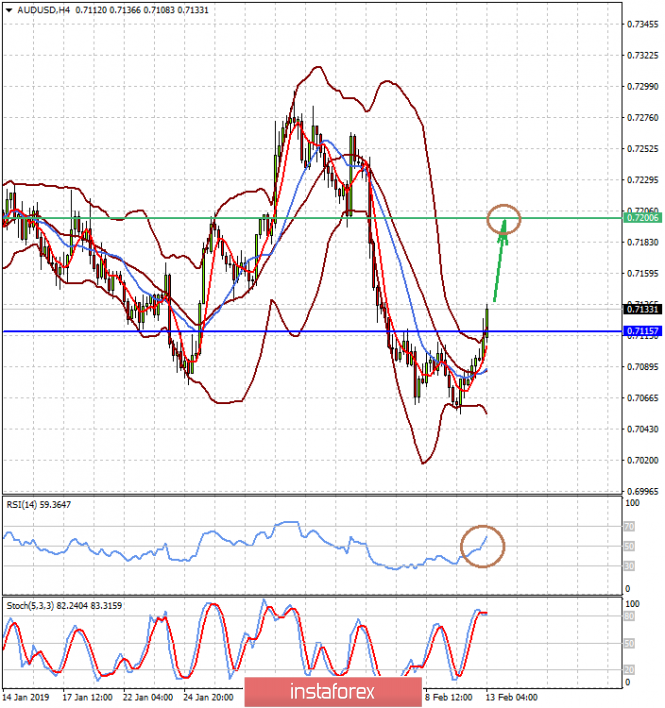Select the 8 Feb 12:00 time label
The height and width of the screenshot is (708, 665).
448,698
